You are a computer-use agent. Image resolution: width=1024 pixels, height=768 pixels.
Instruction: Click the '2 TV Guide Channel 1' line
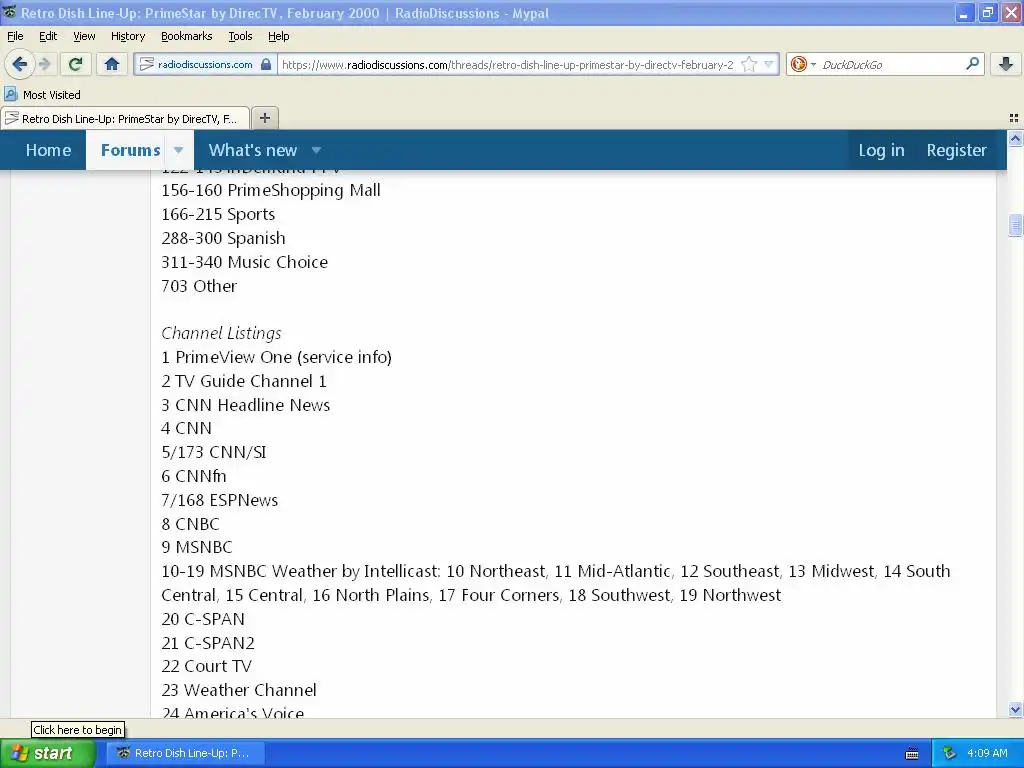[x=244, y=381]
